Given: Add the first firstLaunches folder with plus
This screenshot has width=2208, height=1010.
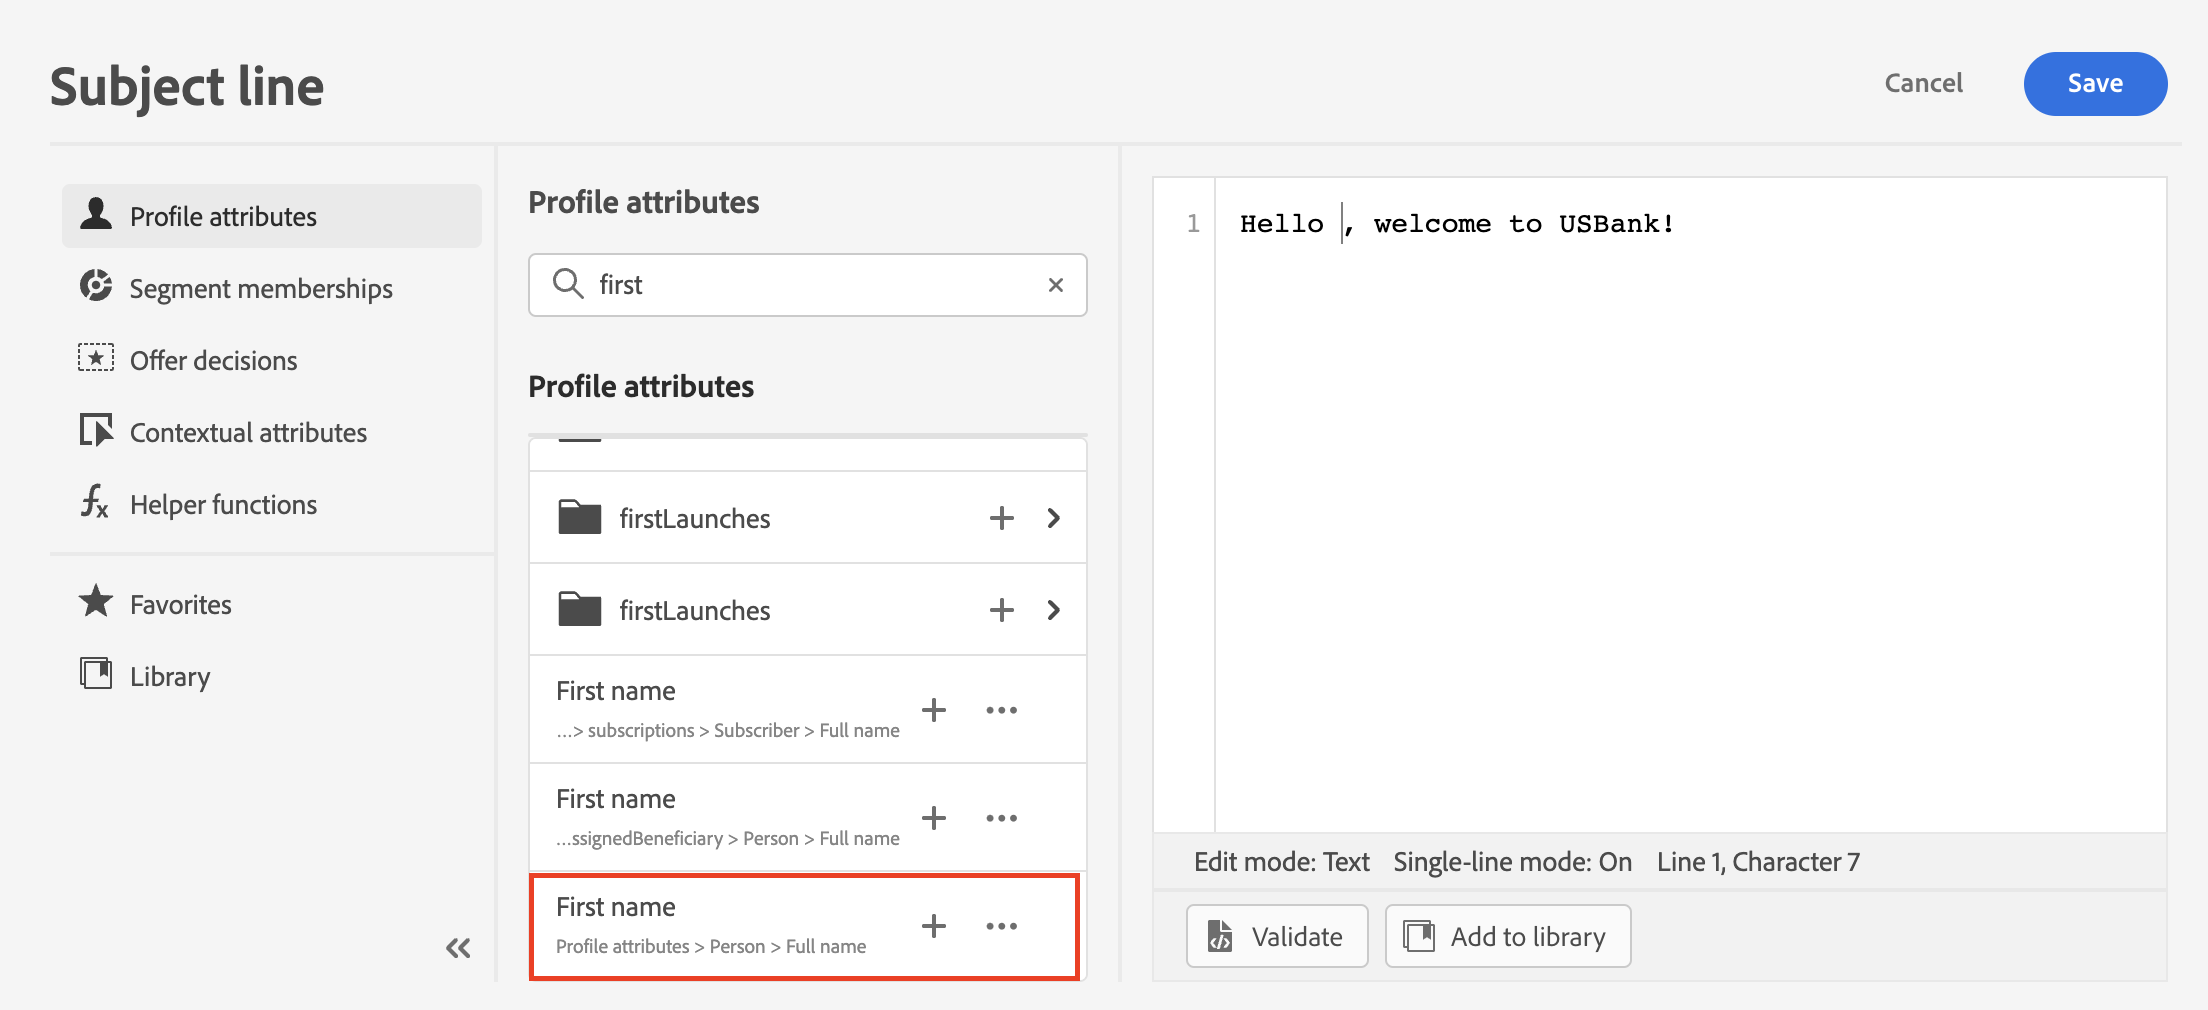Looking at the screenshot, I should coord(1001,518).
